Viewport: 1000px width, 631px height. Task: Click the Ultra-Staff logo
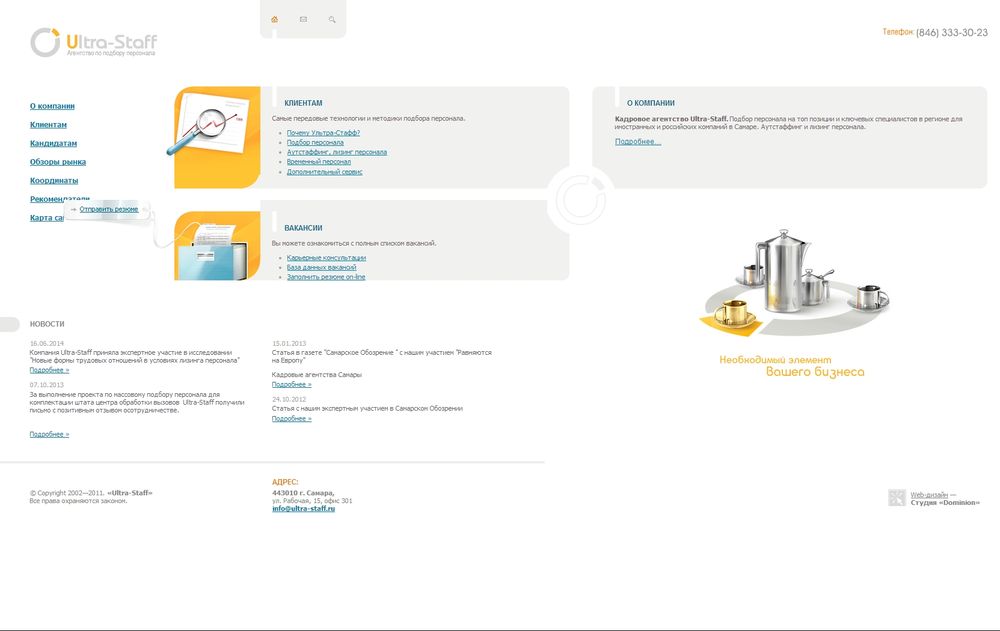94,43
